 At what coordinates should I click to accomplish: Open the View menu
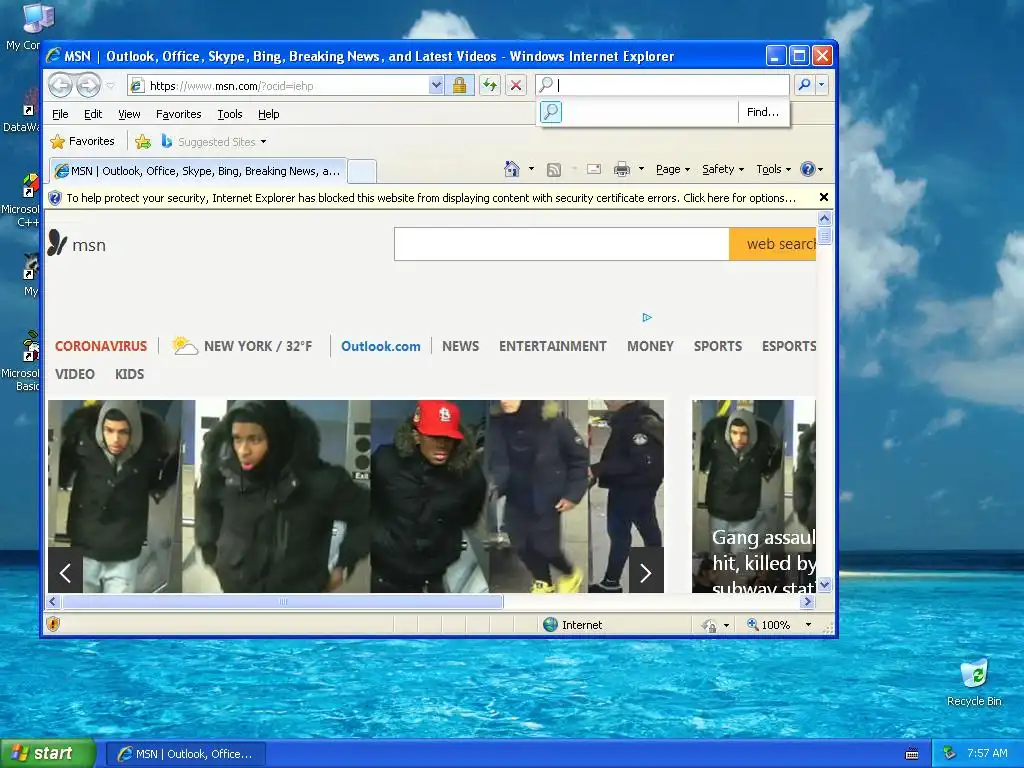pyautogui.click(x=129, y=114)
